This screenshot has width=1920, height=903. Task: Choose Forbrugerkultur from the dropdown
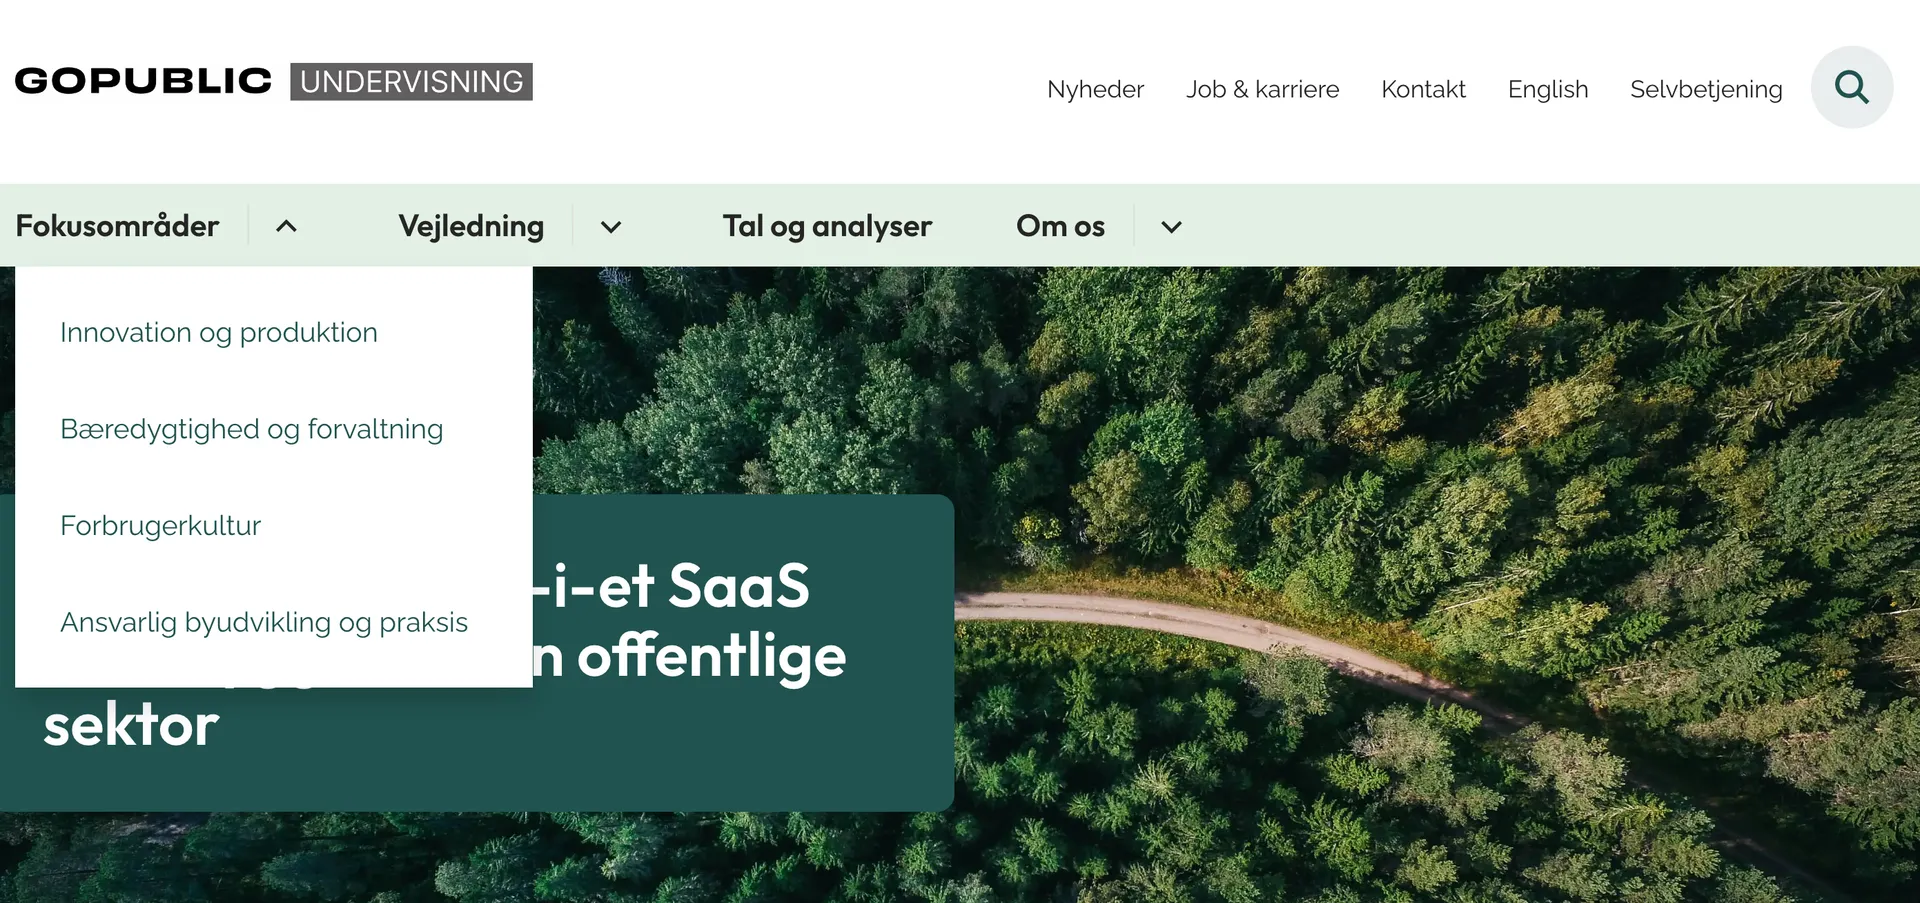160,526
